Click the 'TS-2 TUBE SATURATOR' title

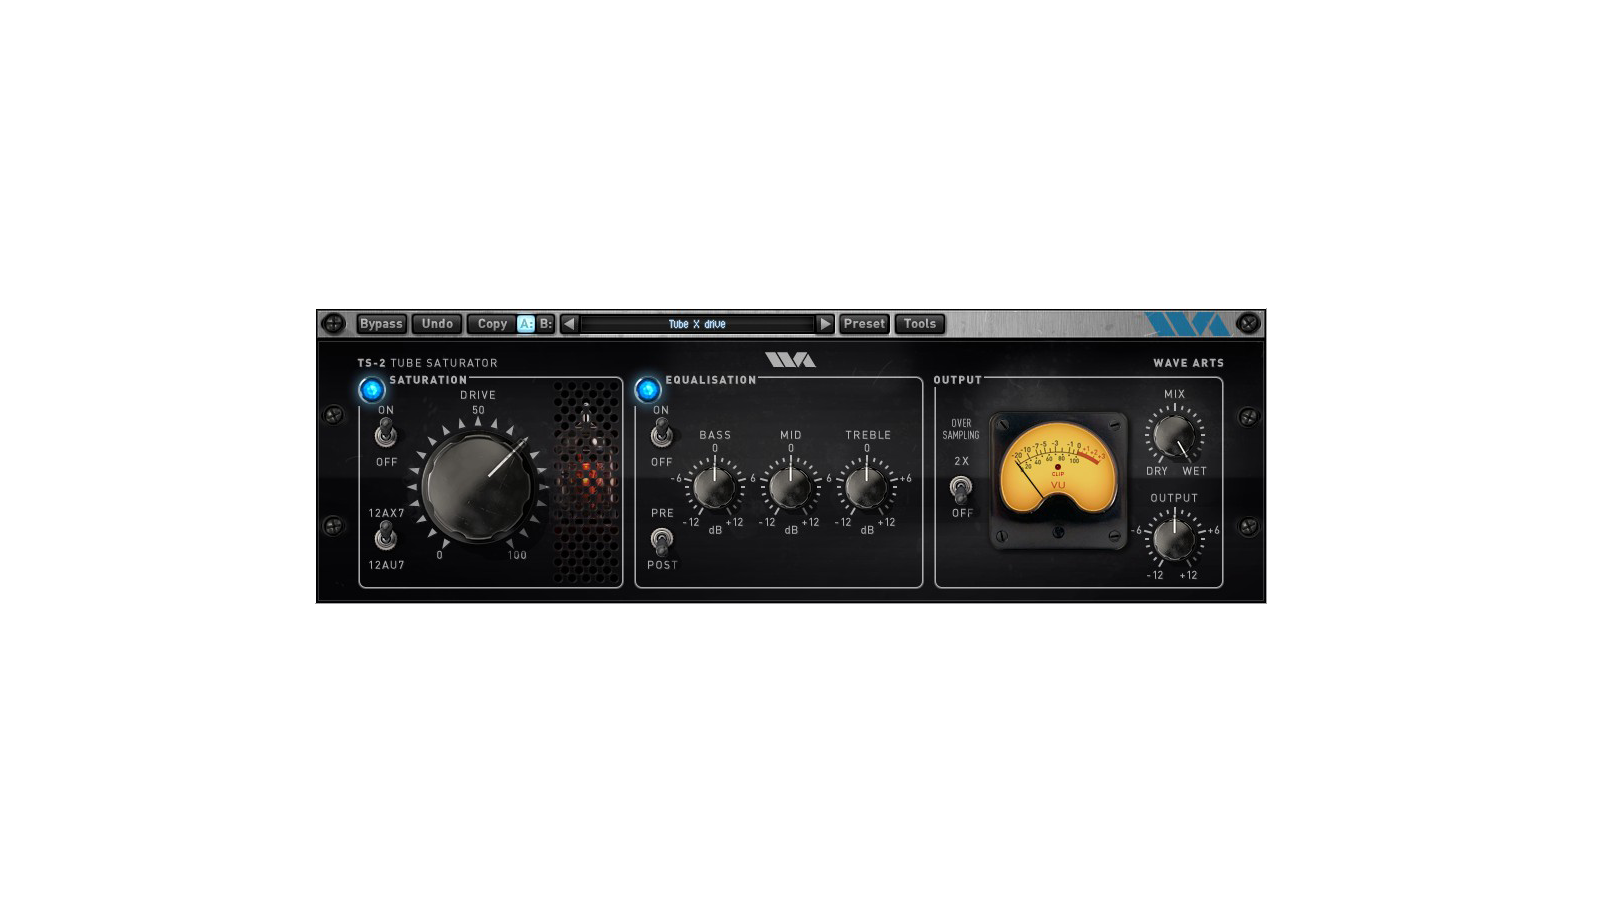coord(427,363)
